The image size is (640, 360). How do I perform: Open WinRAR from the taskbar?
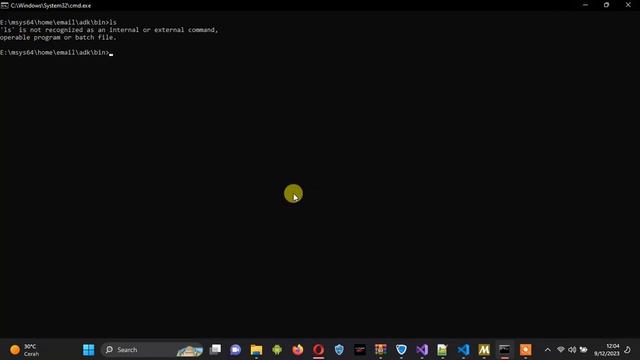click(380, 350)
